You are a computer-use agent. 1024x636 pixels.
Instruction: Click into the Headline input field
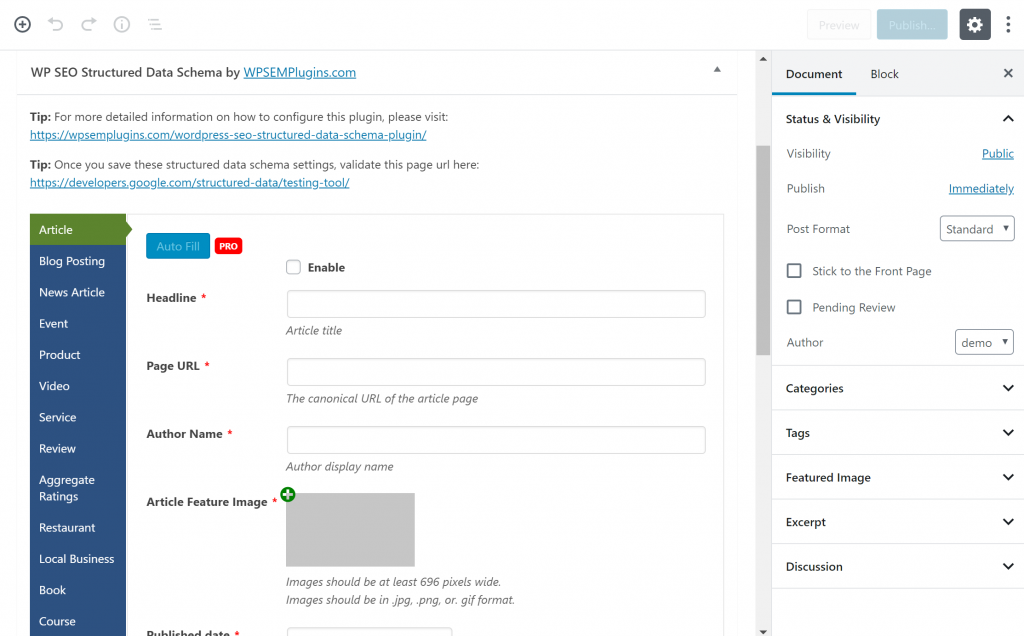click(495, 304)
